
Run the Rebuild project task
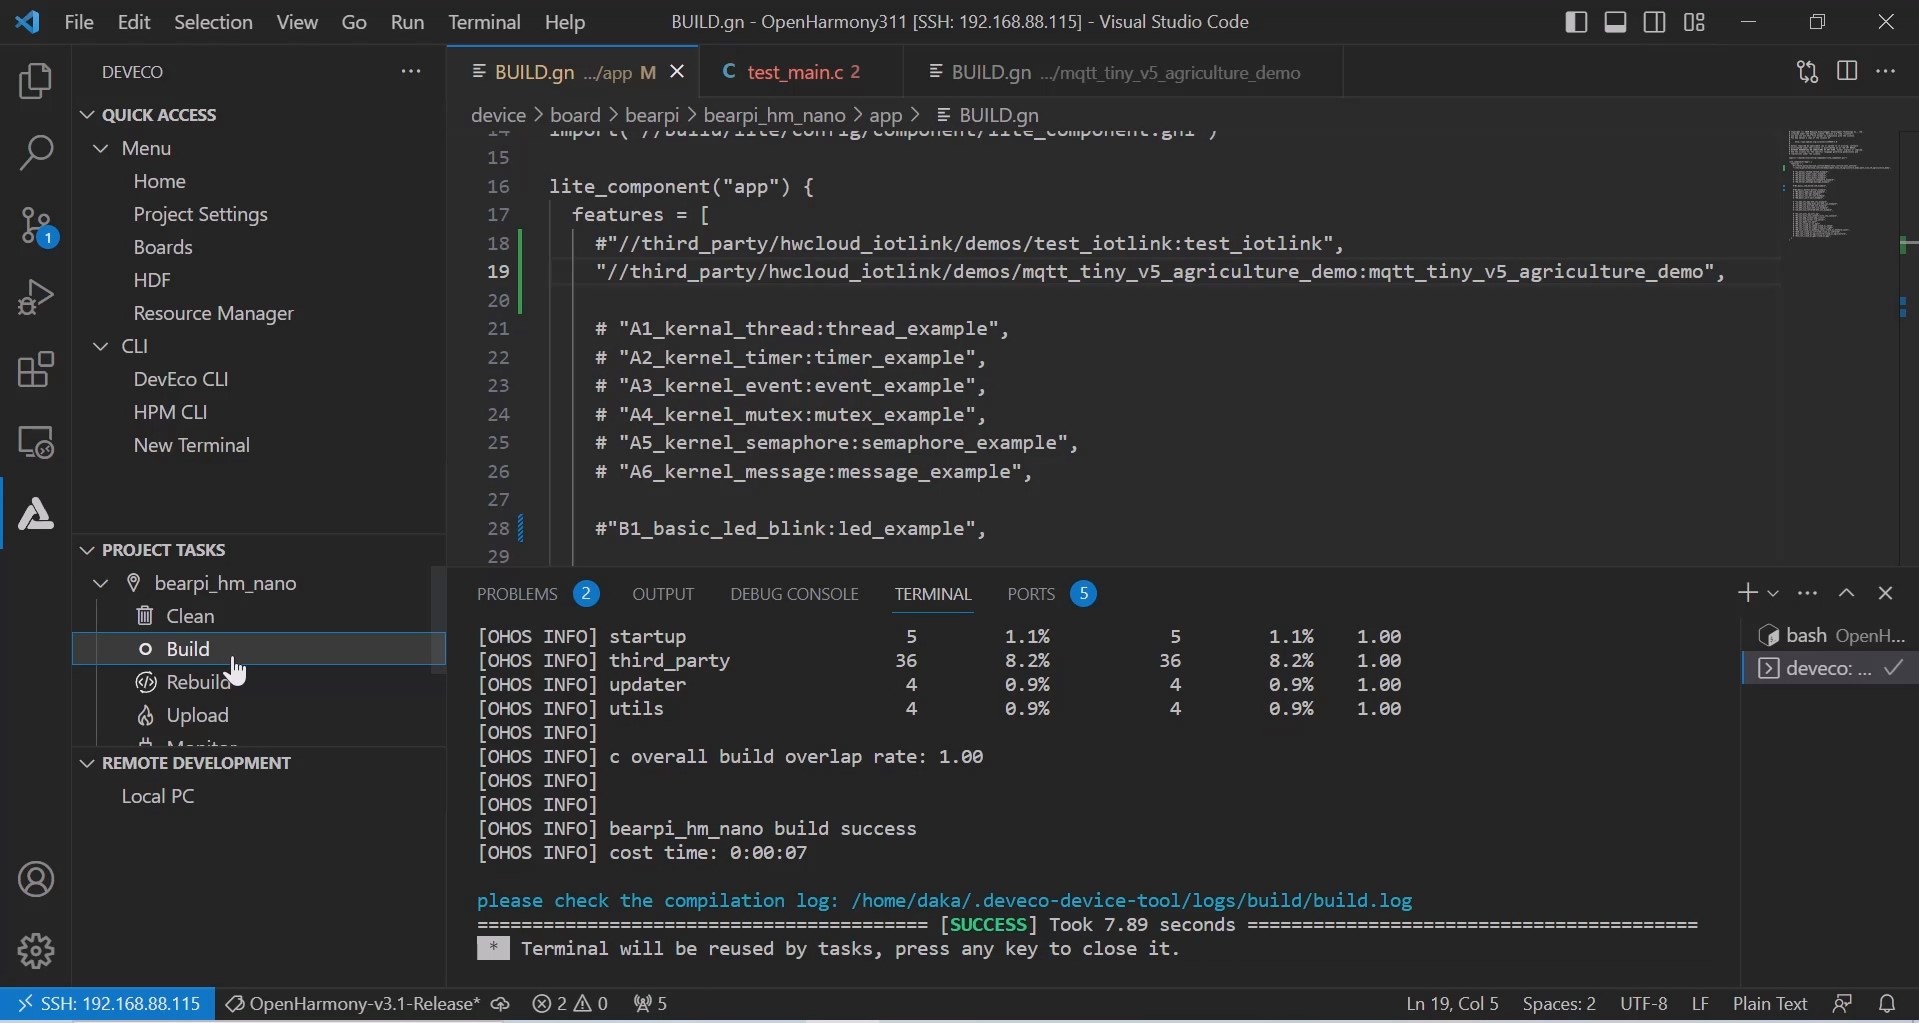pyautogui.click(x=198, y=682)
